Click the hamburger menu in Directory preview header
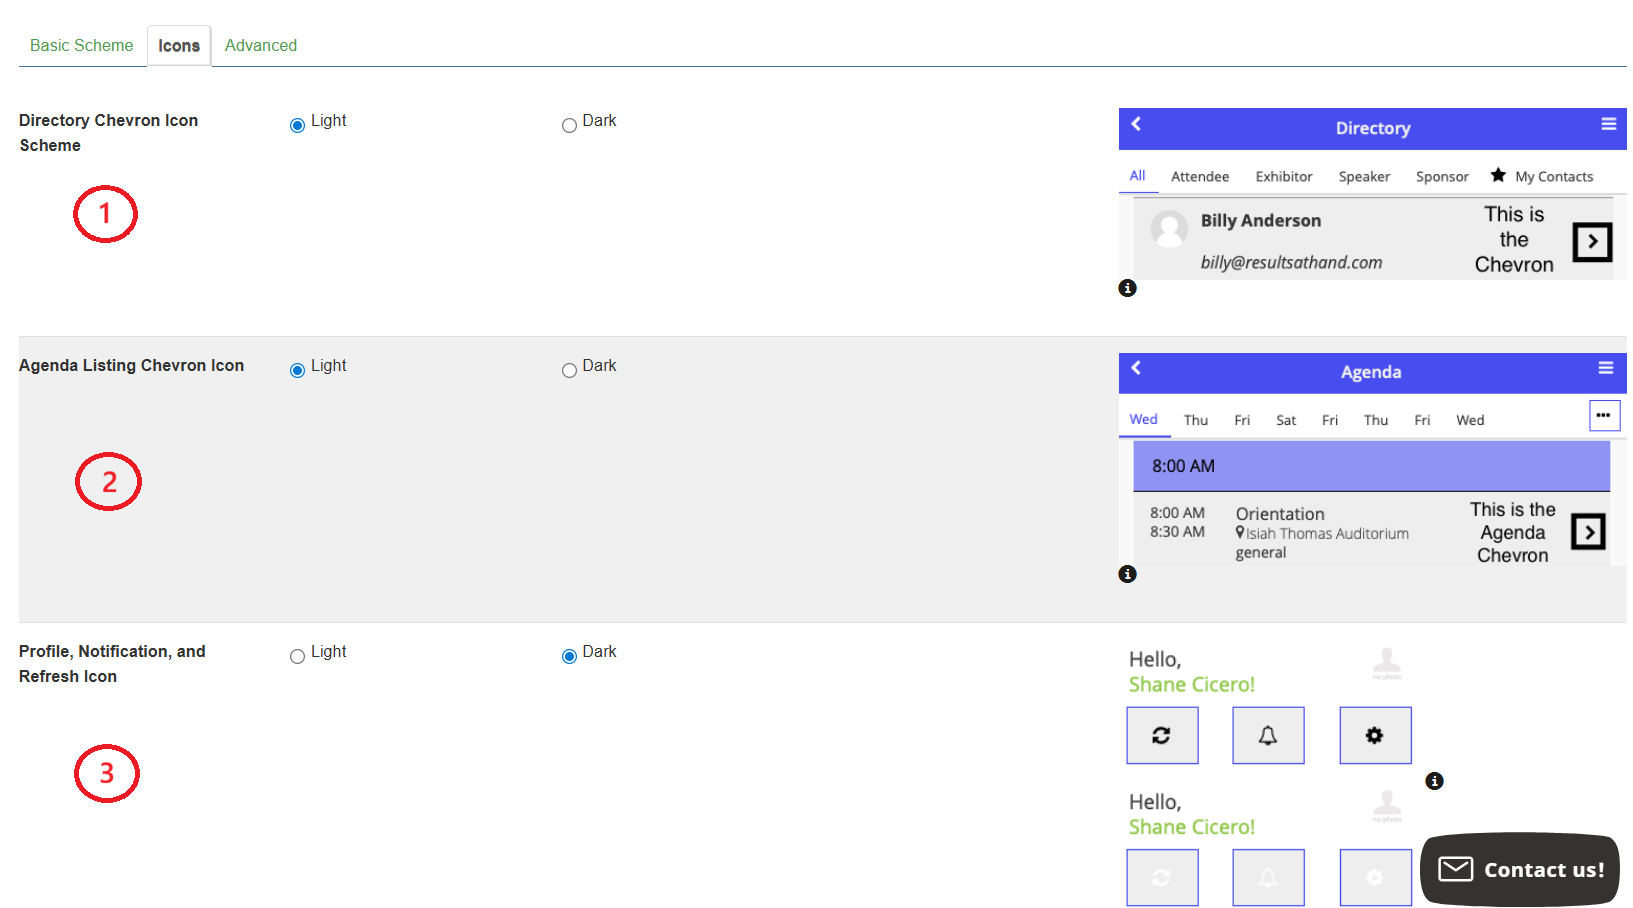 pyautogui.click(x=1608, y=124)
